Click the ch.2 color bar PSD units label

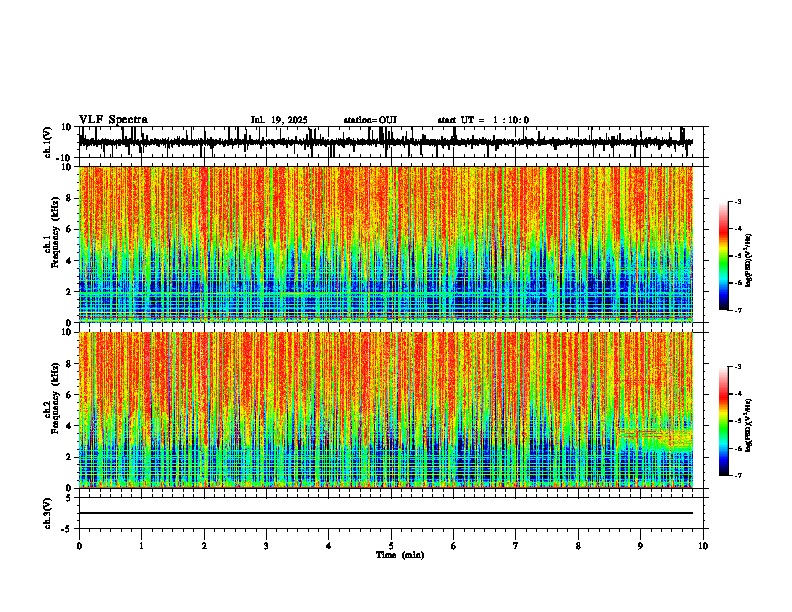click(749, 425)
